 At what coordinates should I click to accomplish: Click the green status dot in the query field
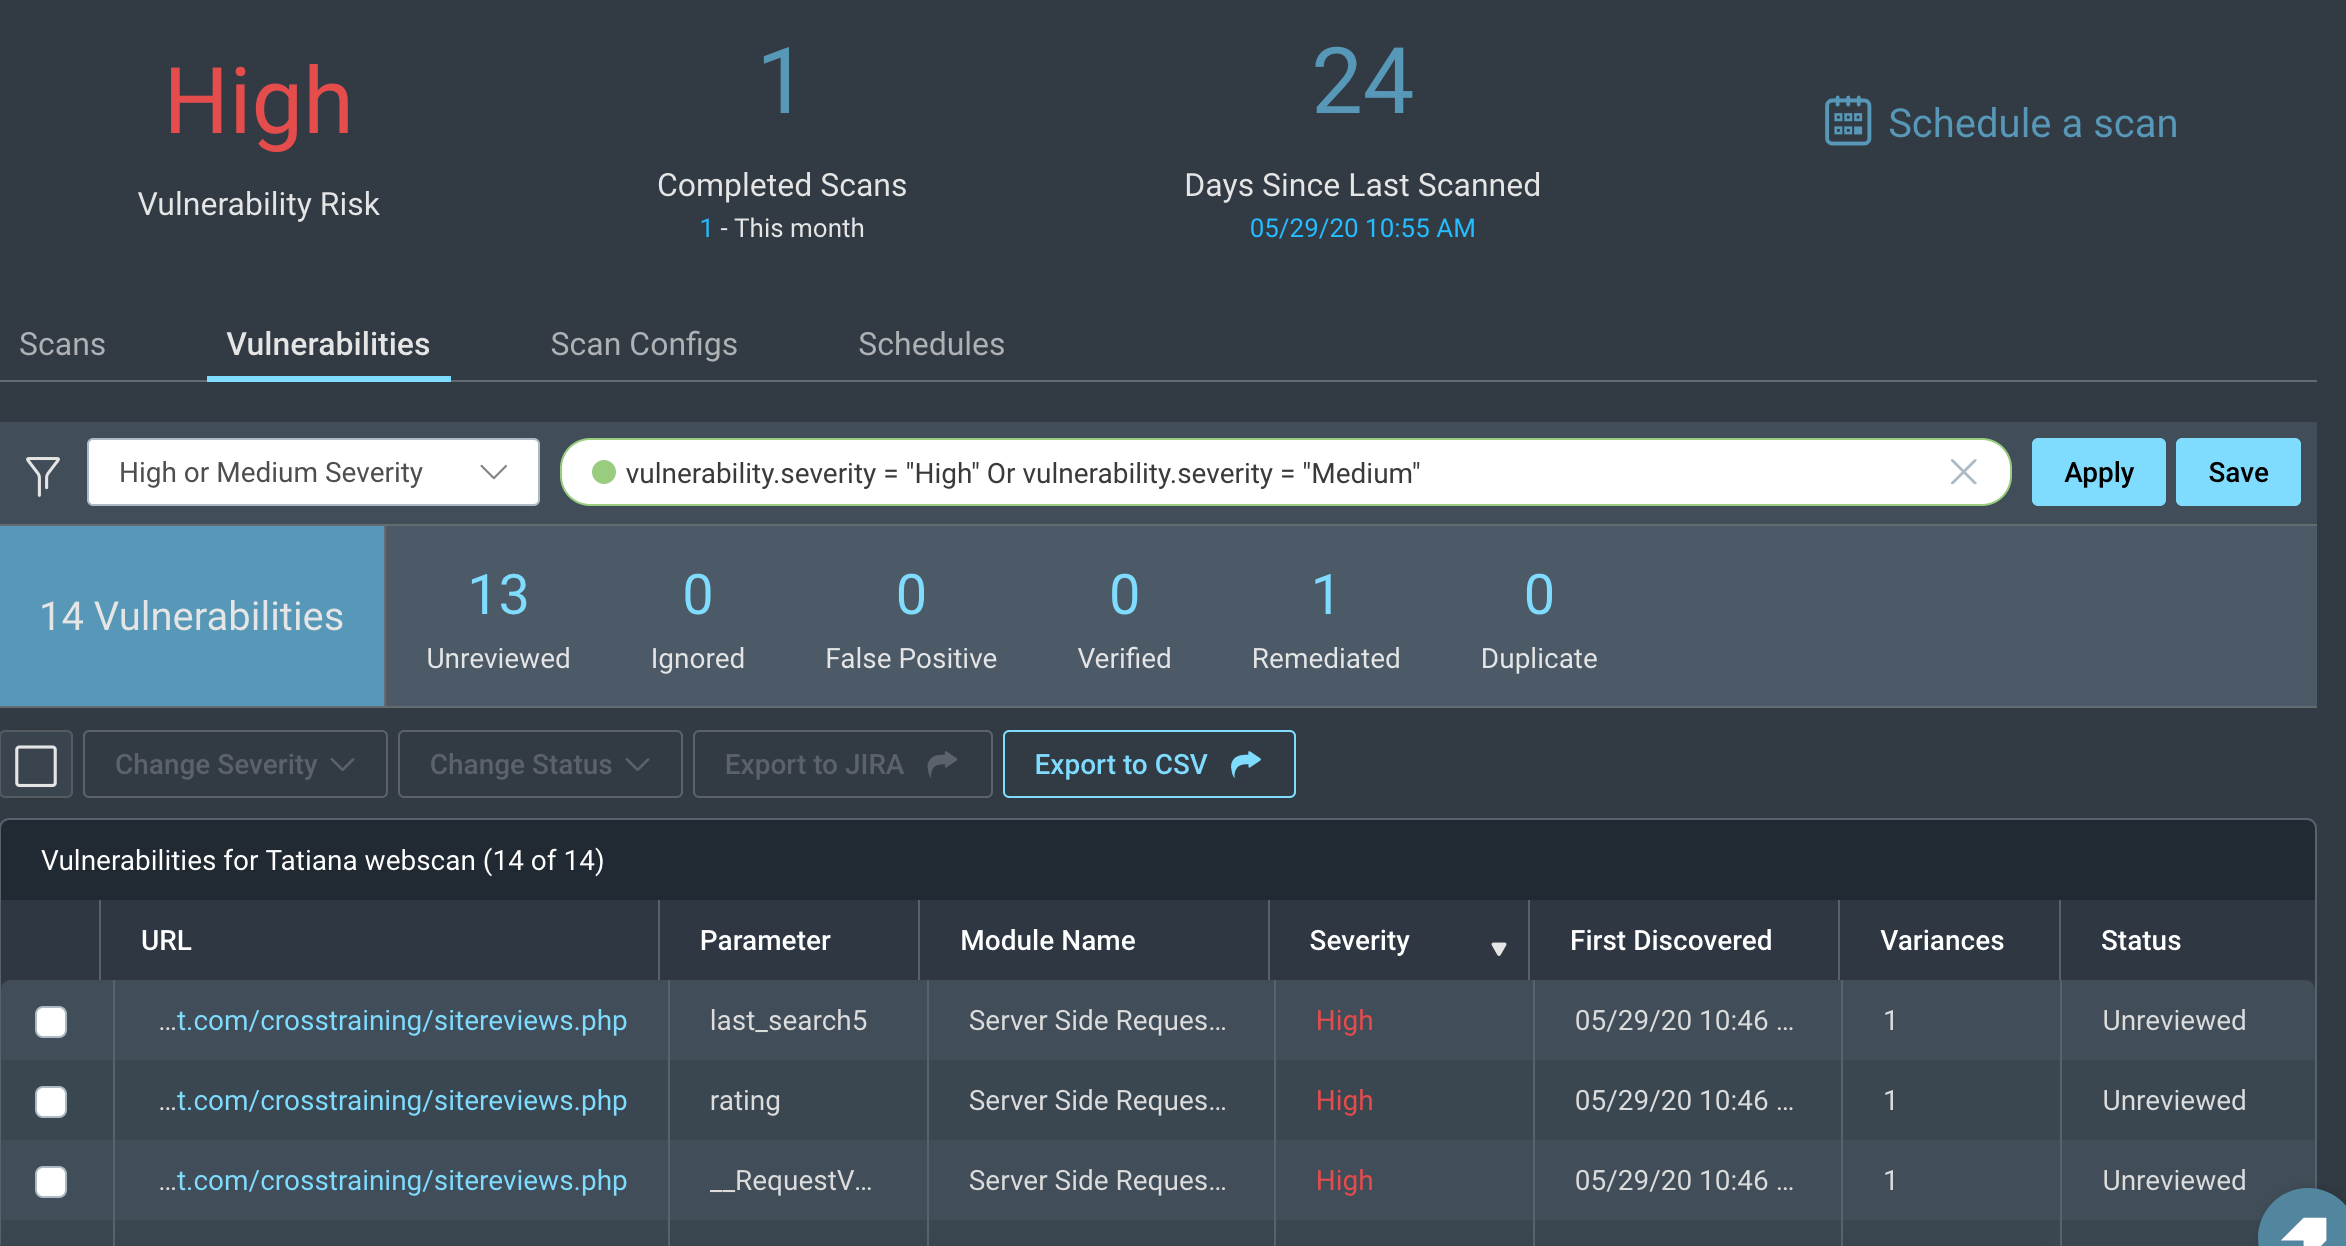603,472
